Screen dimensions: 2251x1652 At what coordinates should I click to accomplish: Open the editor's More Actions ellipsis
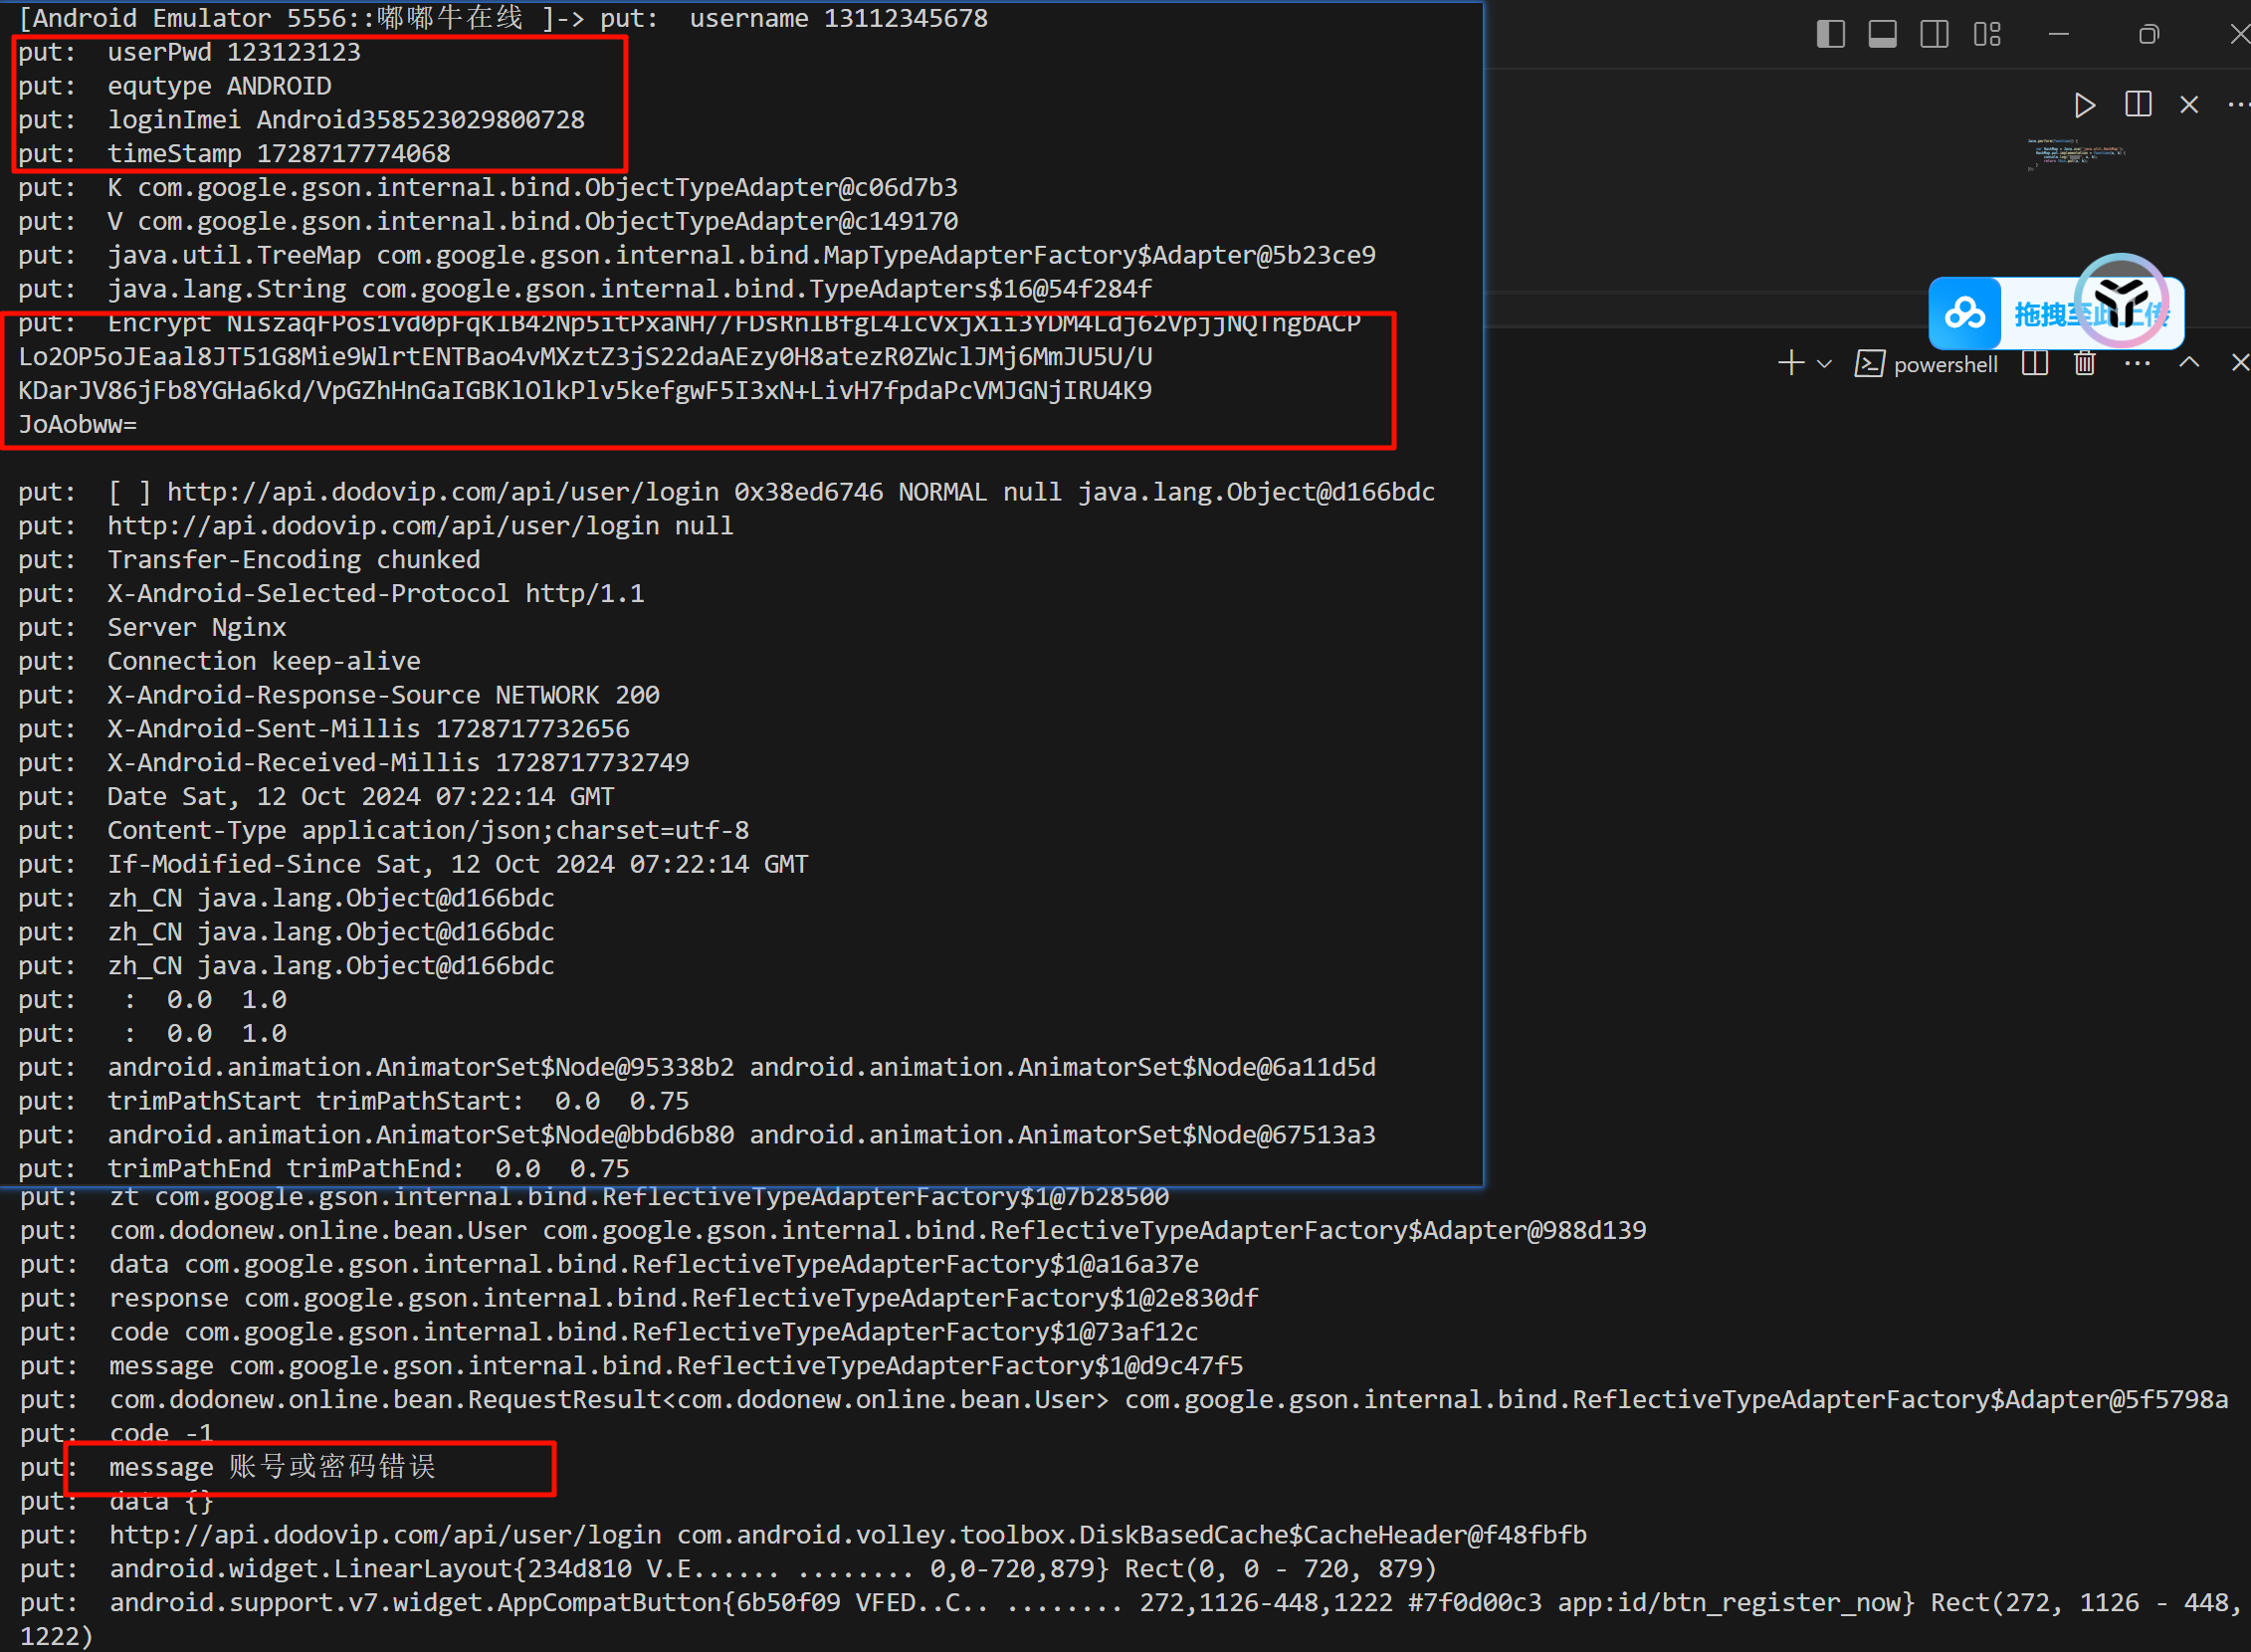coord(2238,105)
